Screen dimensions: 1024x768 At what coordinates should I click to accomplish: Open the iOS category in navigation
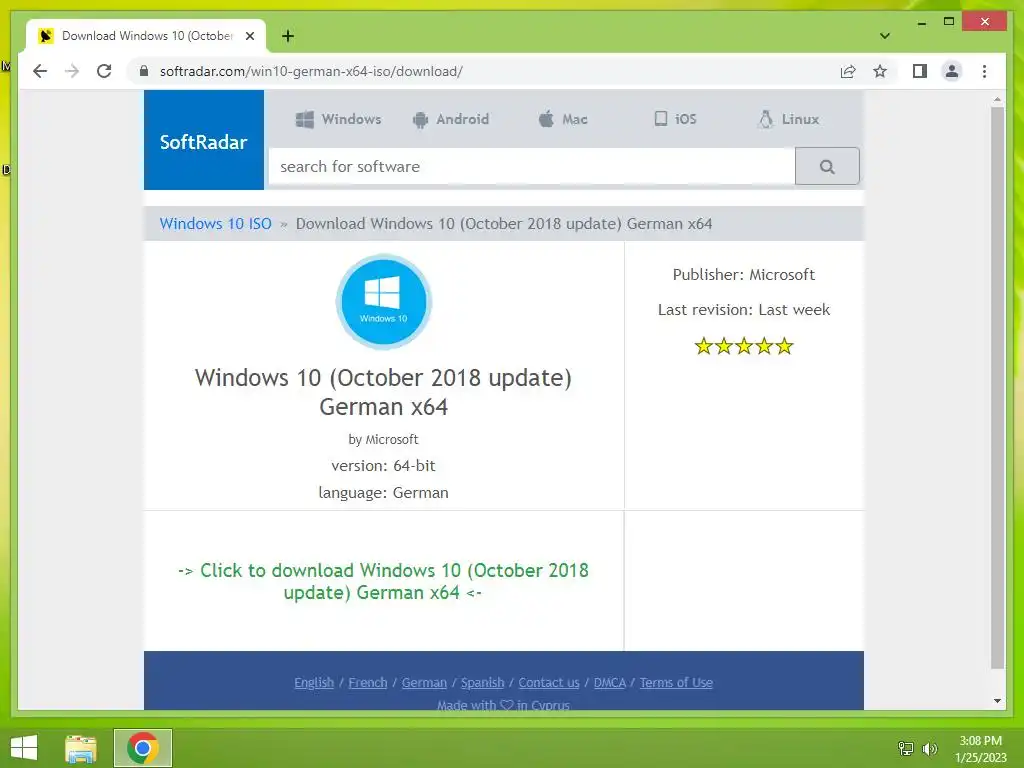675,119
